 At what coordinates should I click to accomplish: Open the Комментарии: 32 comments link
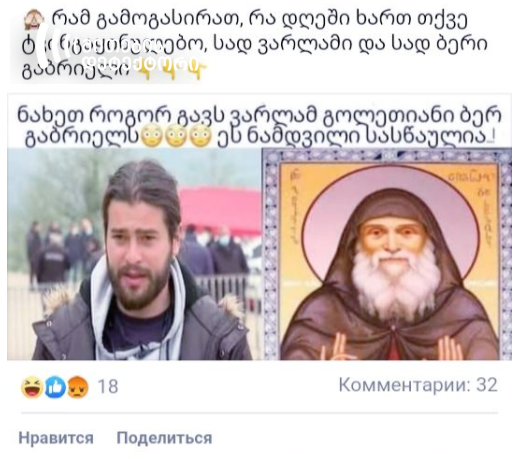418,385
